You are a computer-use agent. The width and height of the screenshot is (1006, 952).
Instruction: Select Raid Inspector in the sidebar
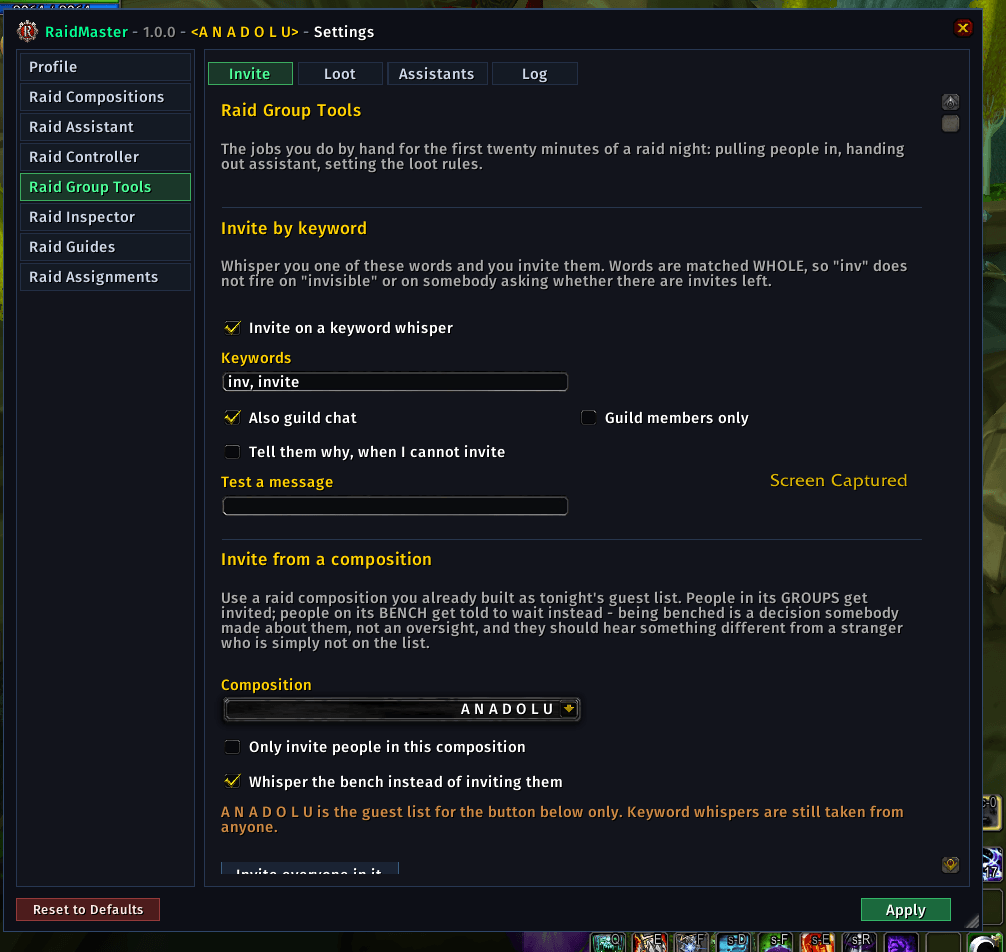pos(105,217)
